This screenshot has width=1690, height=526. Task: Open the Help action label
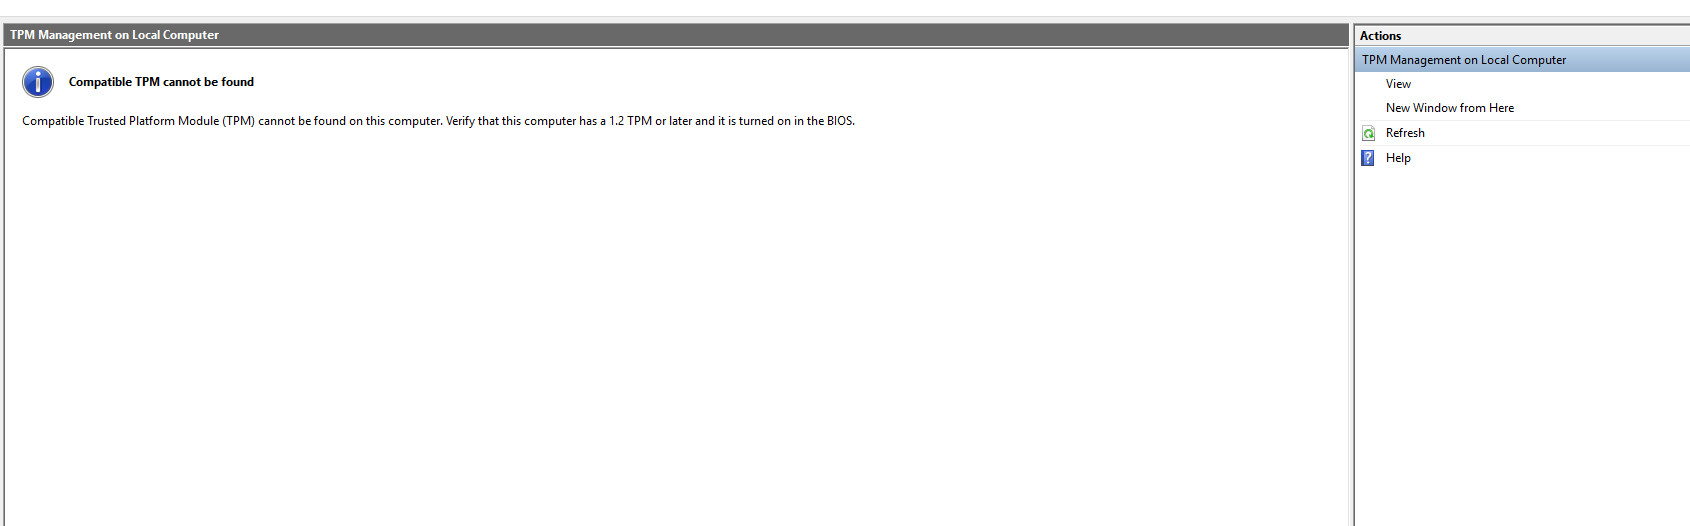point(1398,158)
